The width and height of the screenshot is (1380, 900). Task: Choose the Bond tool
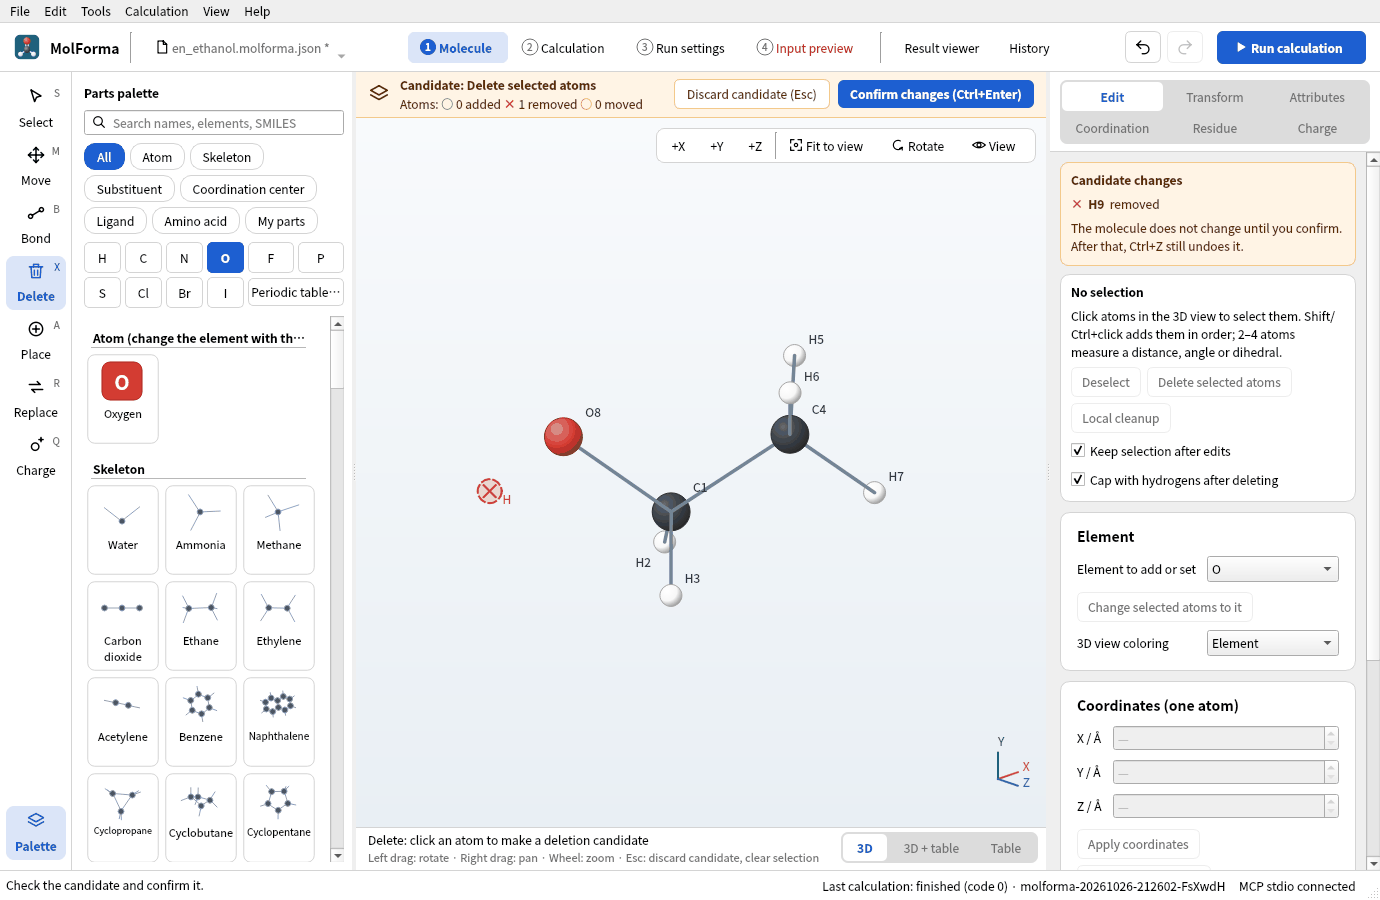[36, 224]
